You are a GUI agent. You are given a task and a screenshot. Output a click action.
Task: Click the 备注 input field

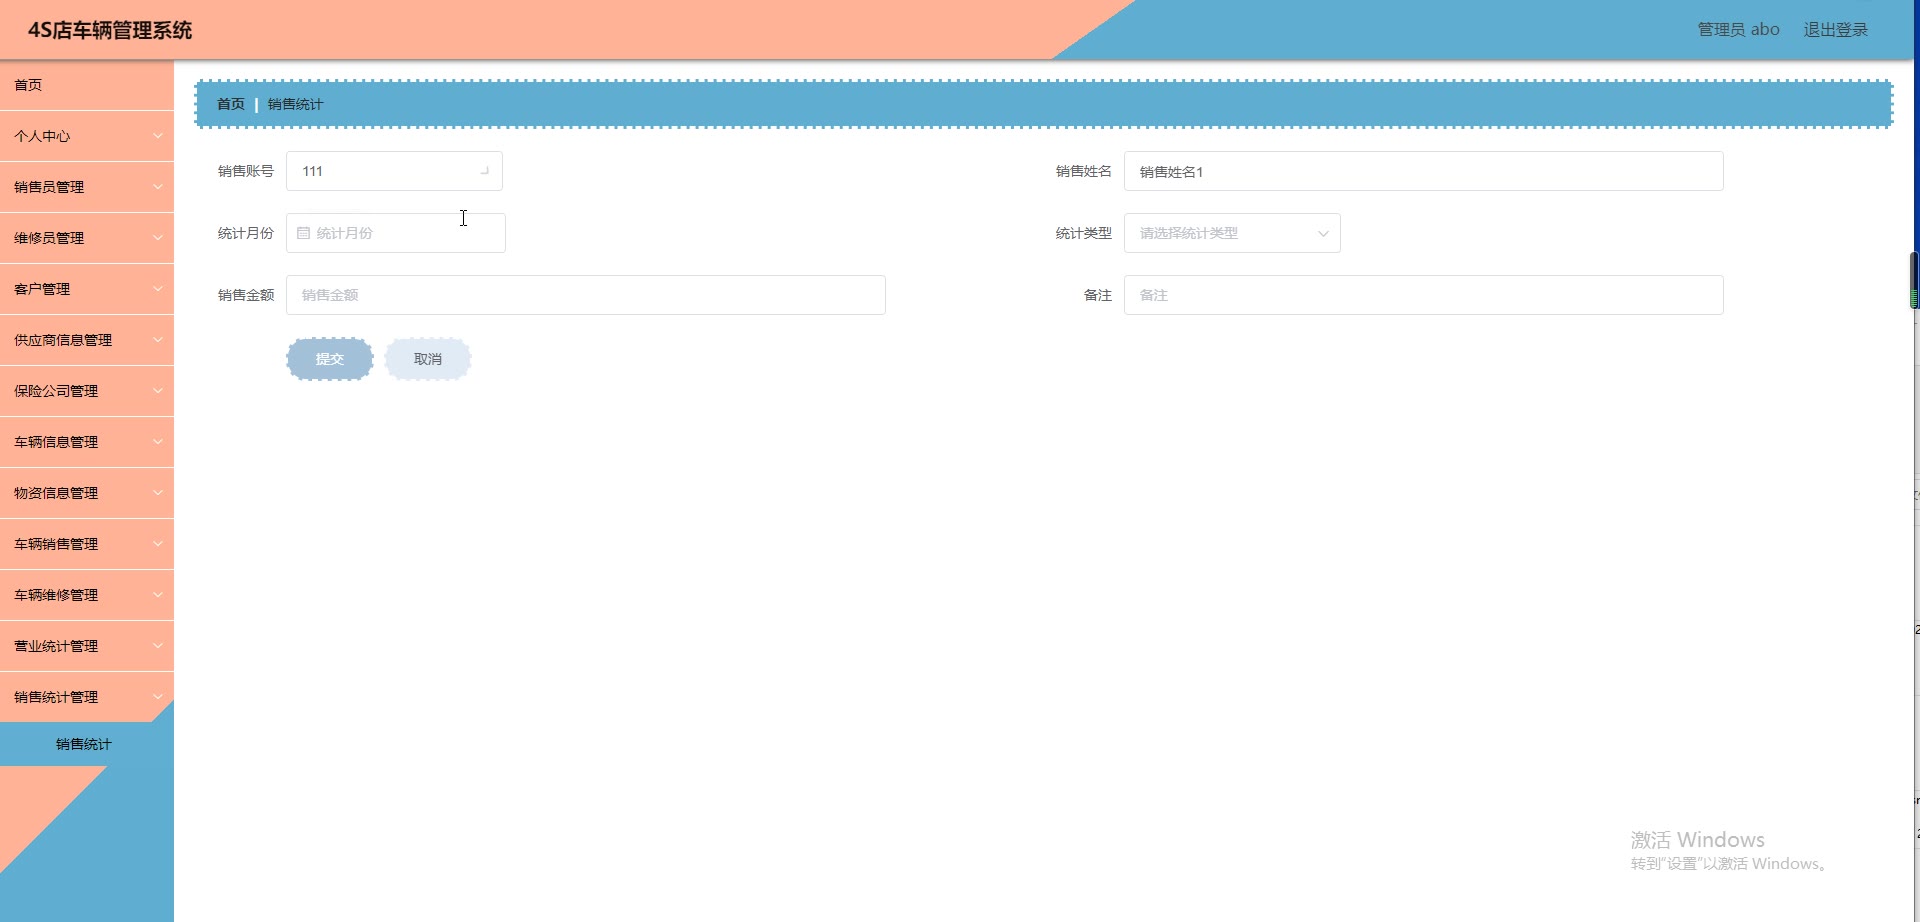(1423, 295)
